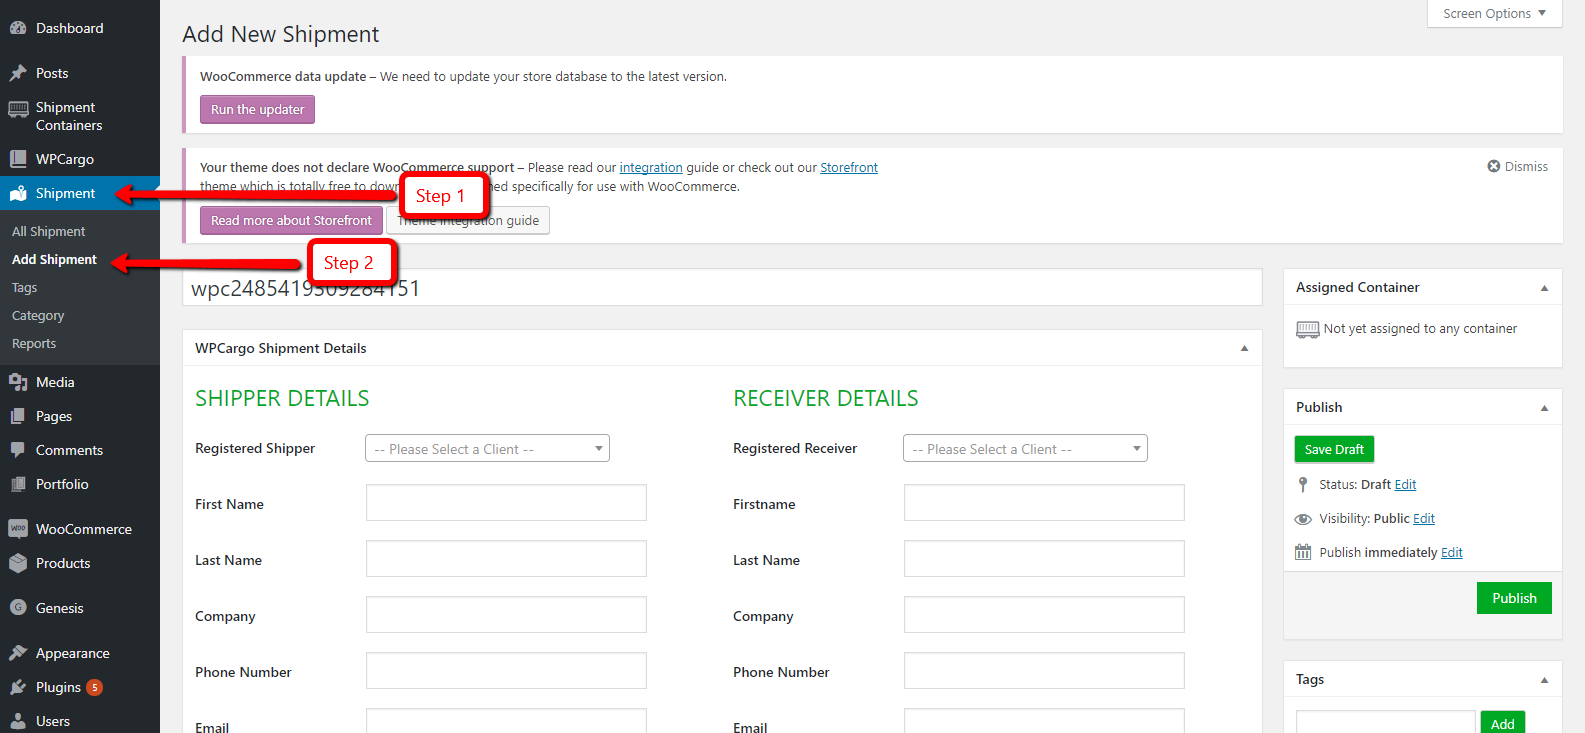The height and width of the screenshot is (733, 1585).
Task: Click the calendar icon beside Publish immediately
Action: click(x=1303, y=552)
